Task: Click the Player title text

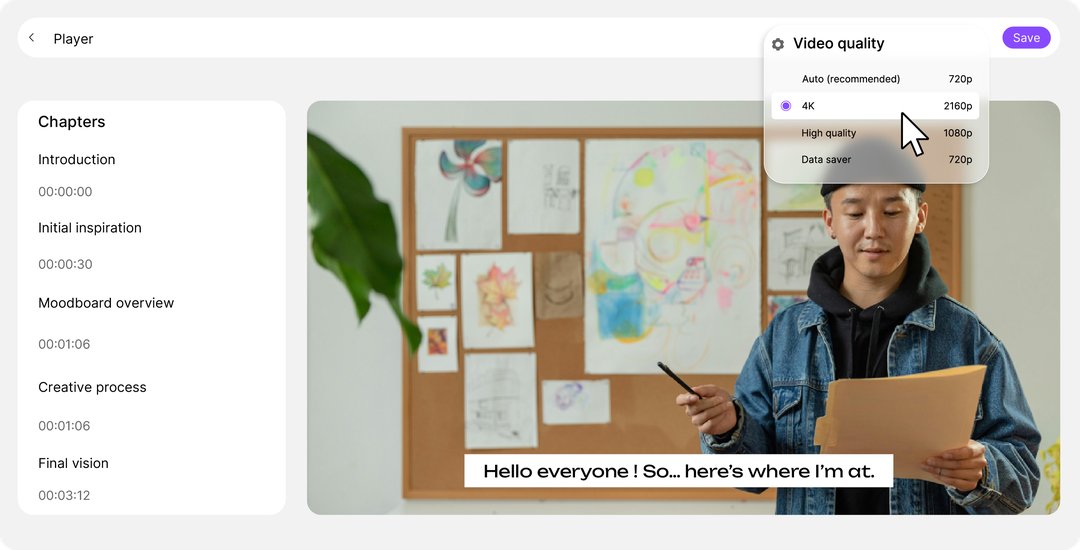Action: (x=73, y=39)
